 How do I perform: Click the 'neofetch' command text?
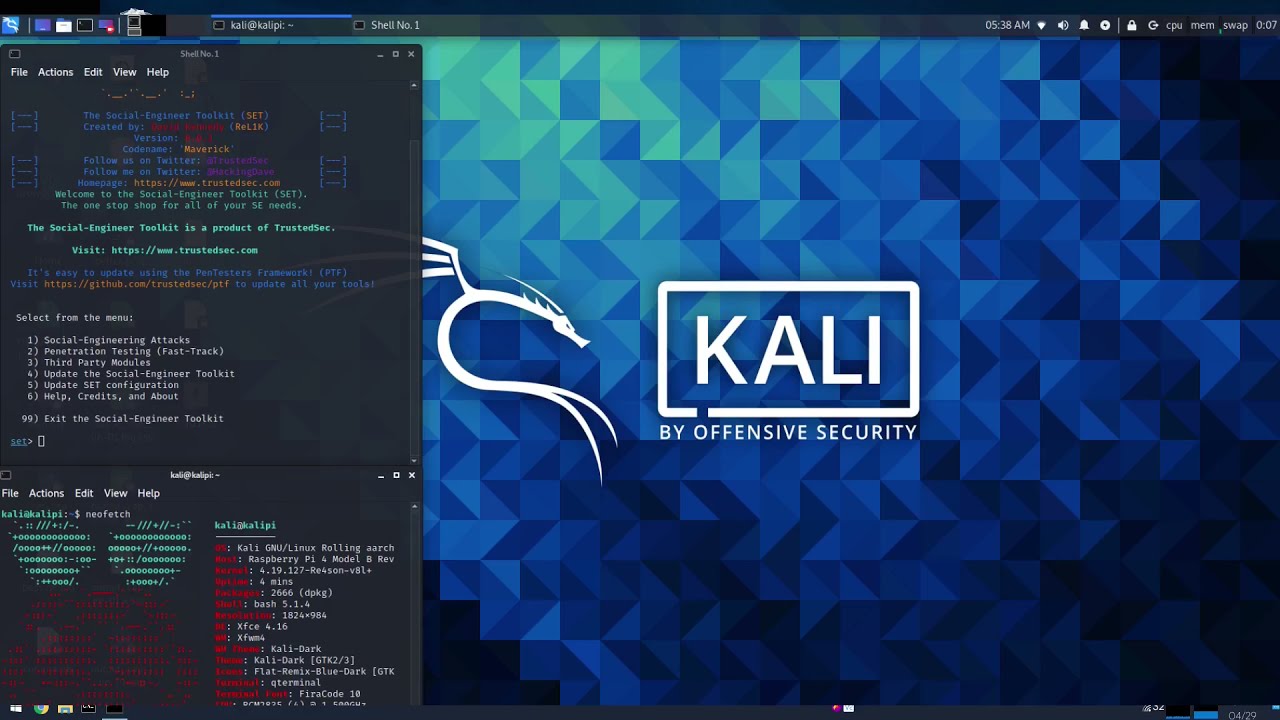pyautogui.click(x=108, y=514)
